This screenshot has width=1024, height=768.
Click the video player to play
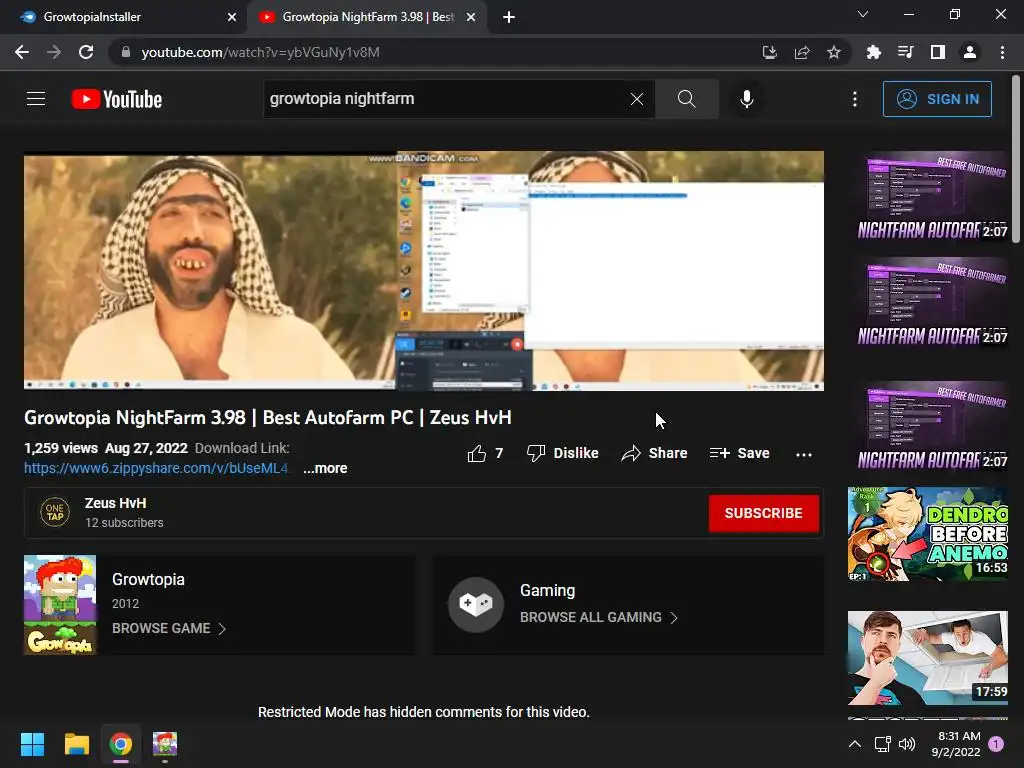(x=424, y=270)
